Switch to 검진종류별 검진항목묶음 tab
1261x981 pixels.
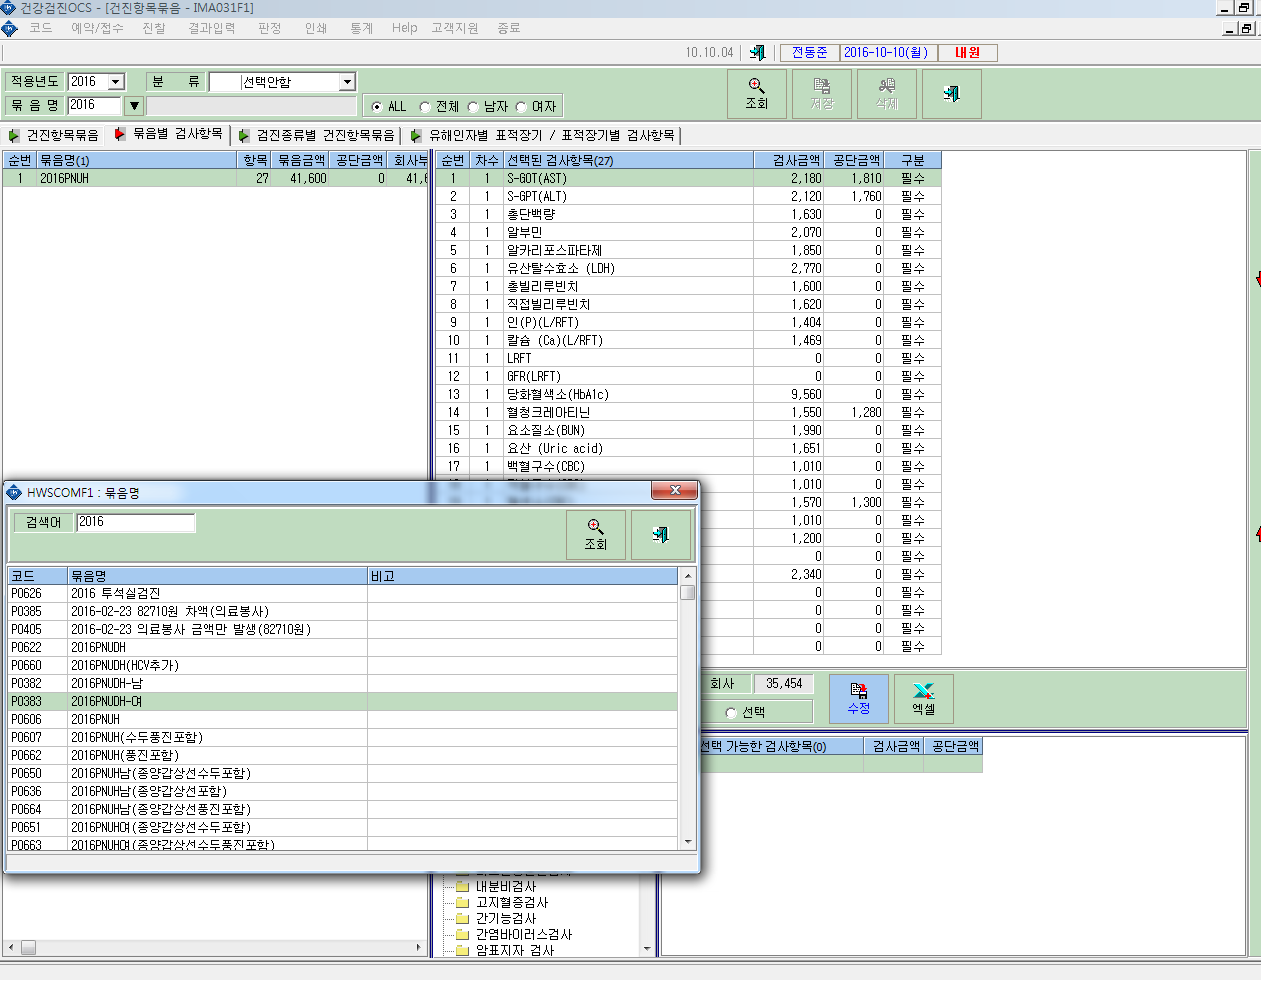(317, 135)
